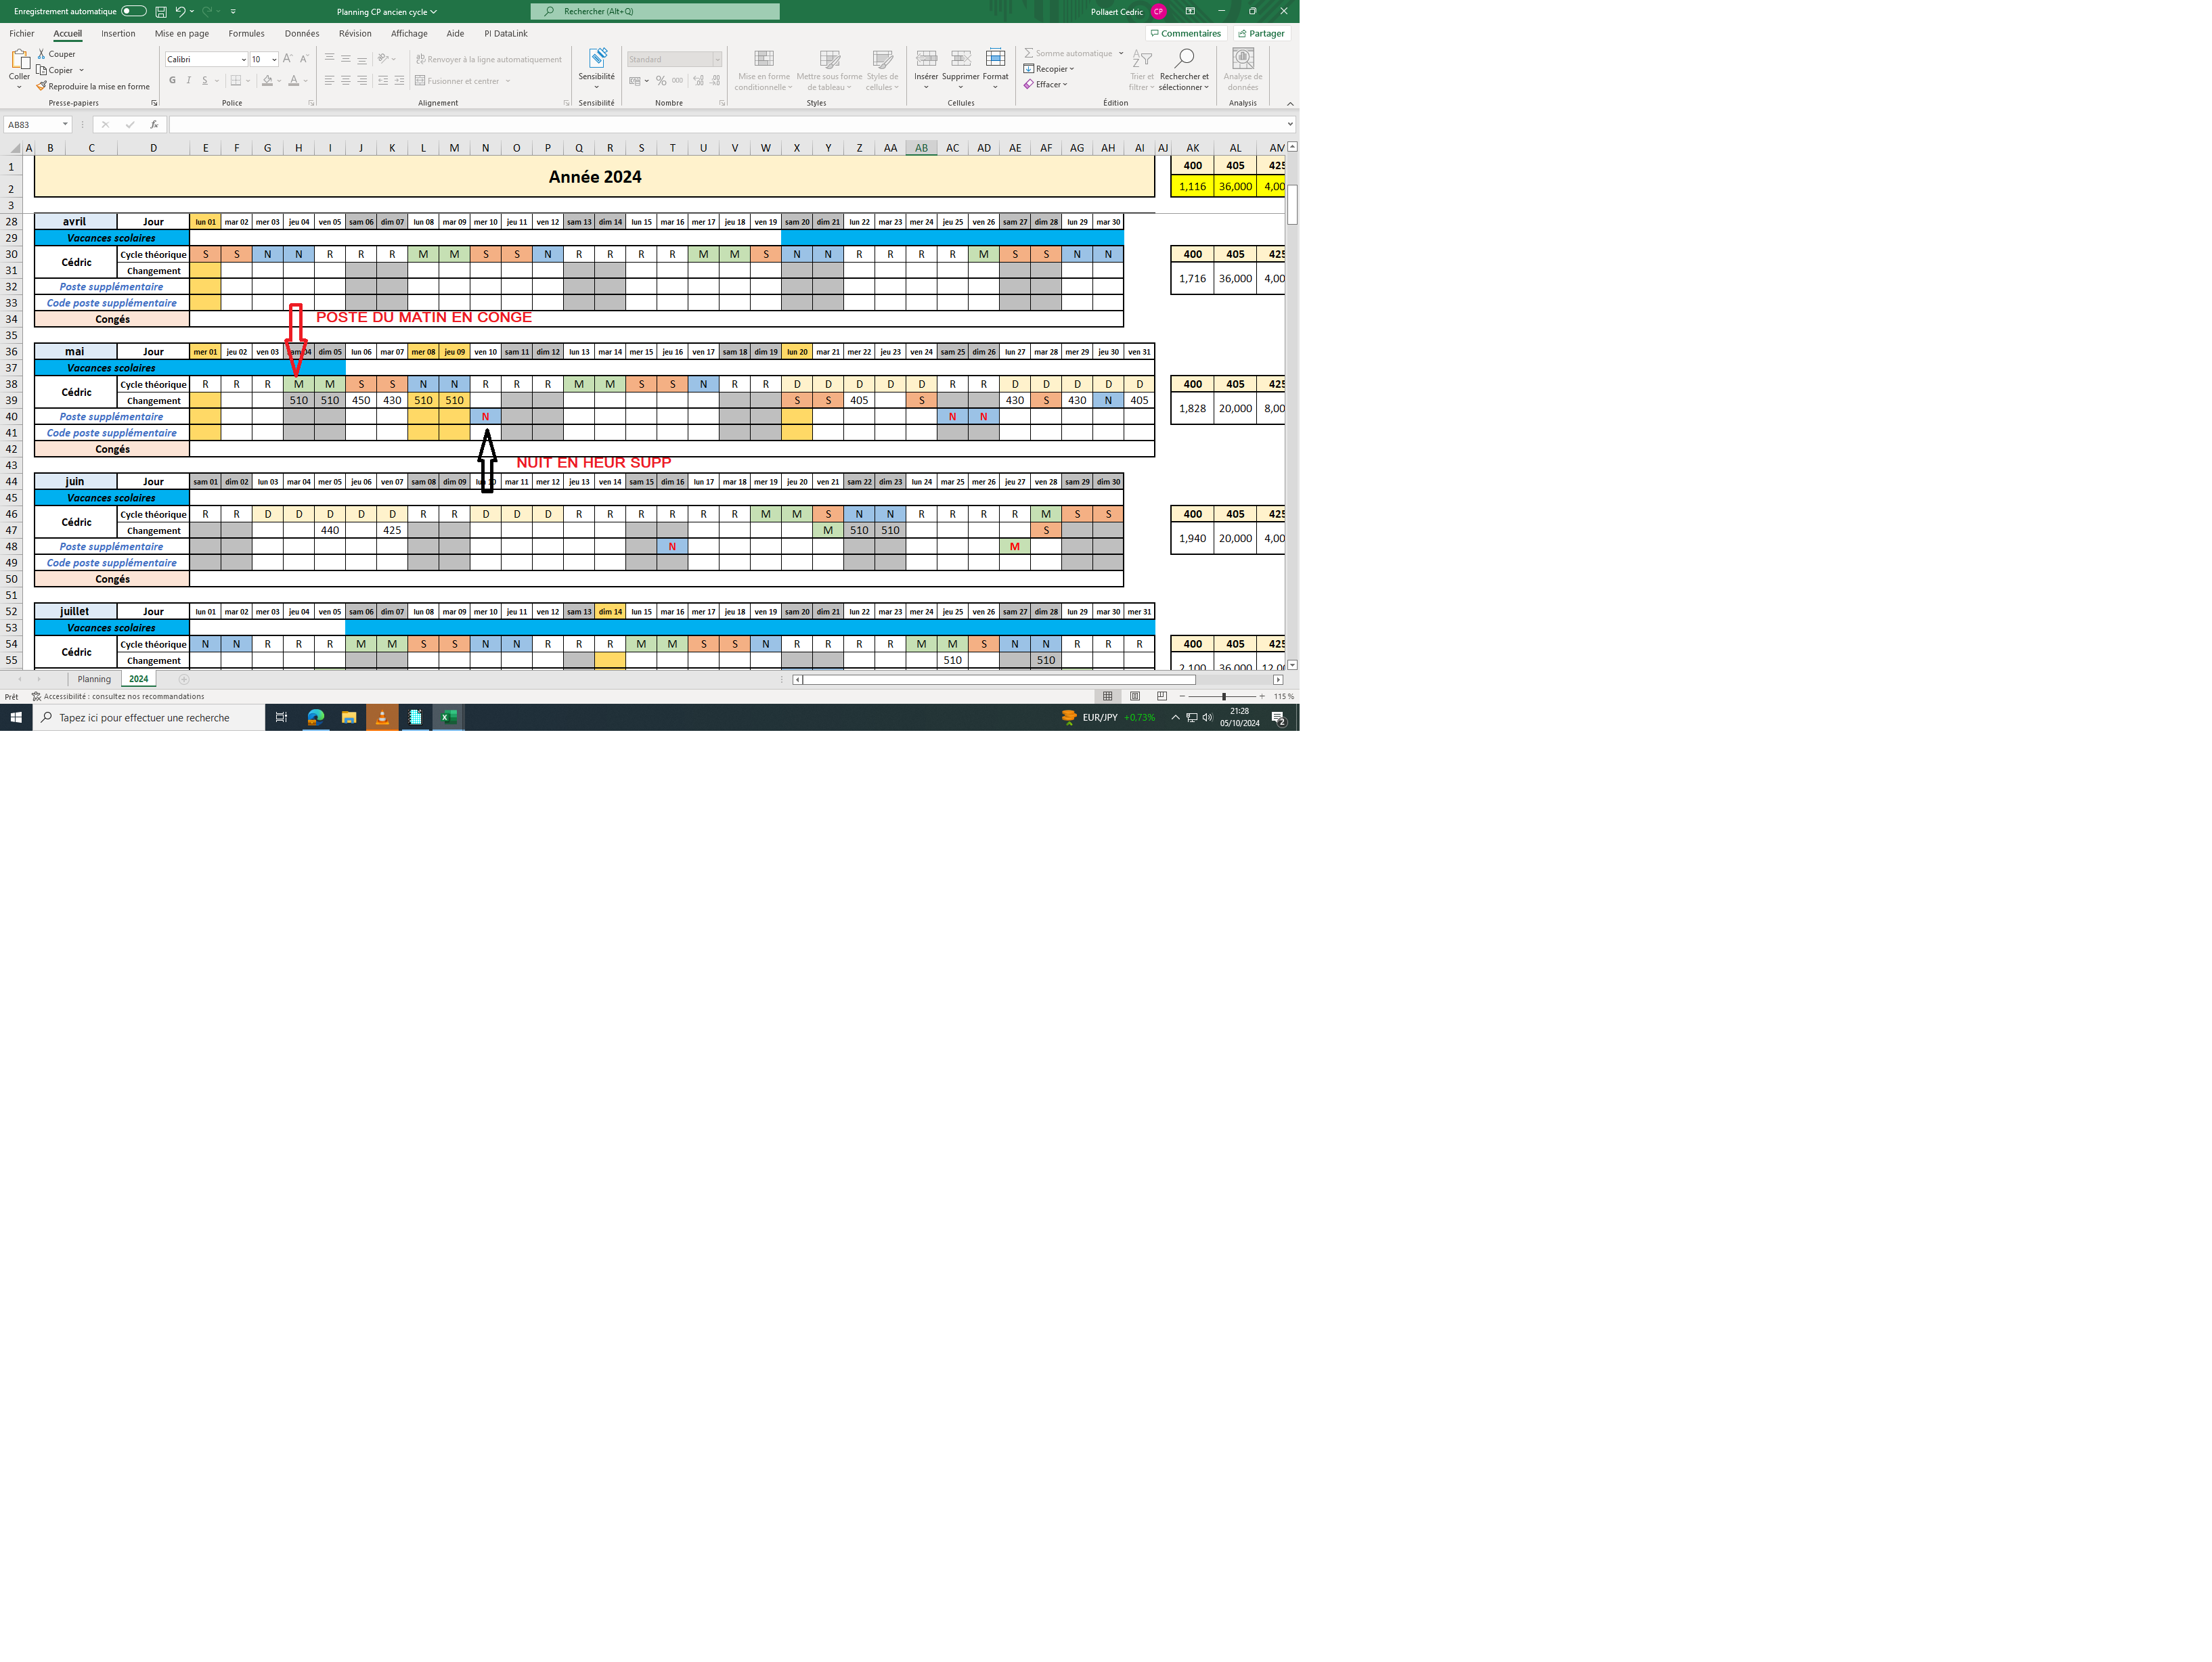
Task: Click the font color A icon
Action: (x=294, y=81)
